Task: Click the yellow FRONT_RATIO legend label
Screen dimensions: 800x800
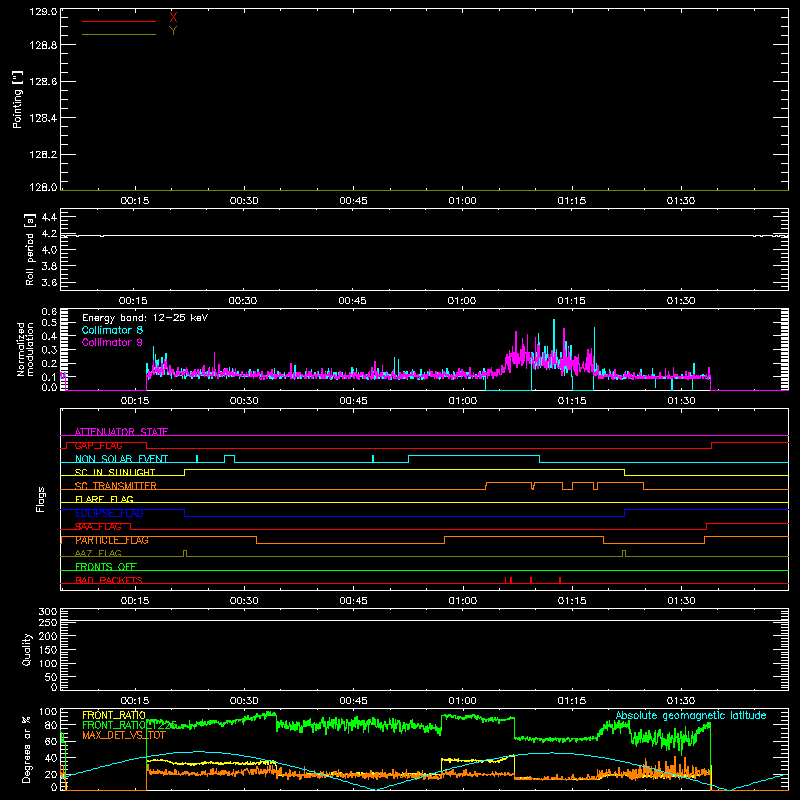Action: pyautogui.click(x=114, y=715)
